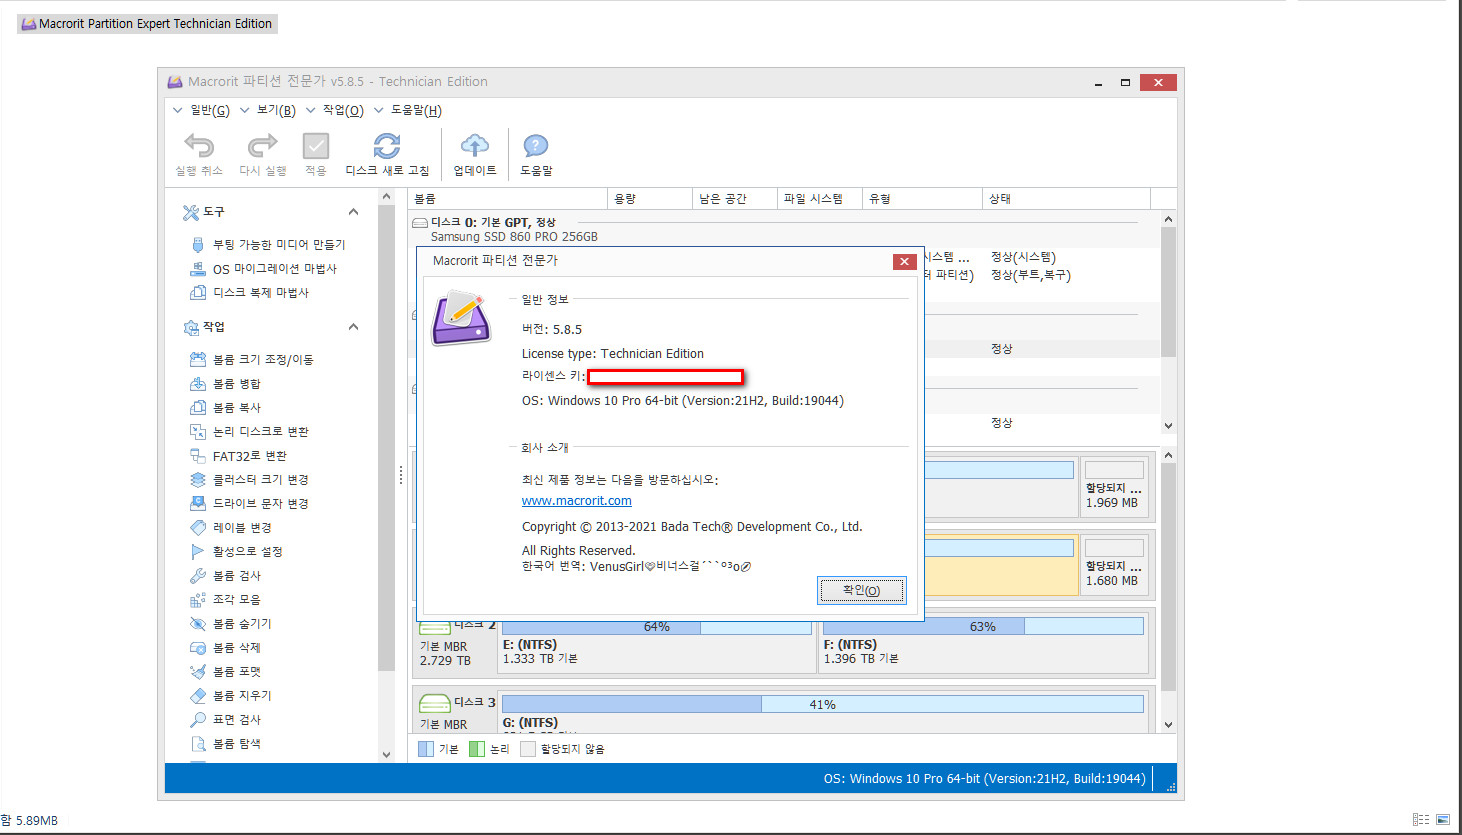Click the G: 41% usage bar

coord(823,705)
